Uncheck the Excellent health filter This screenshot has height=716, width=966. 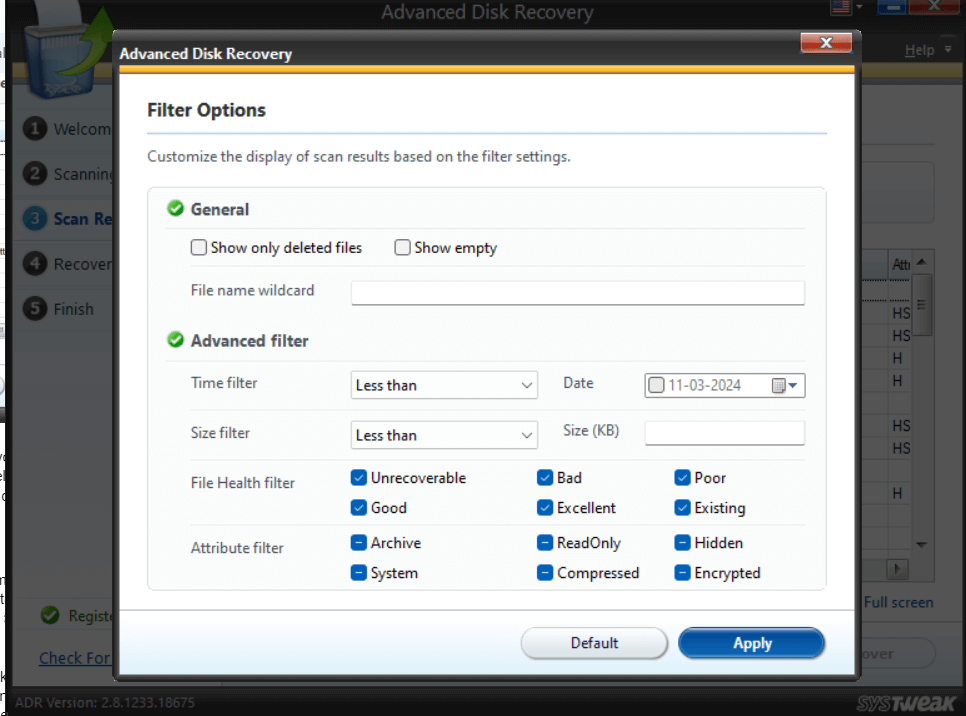pos(545,508)
